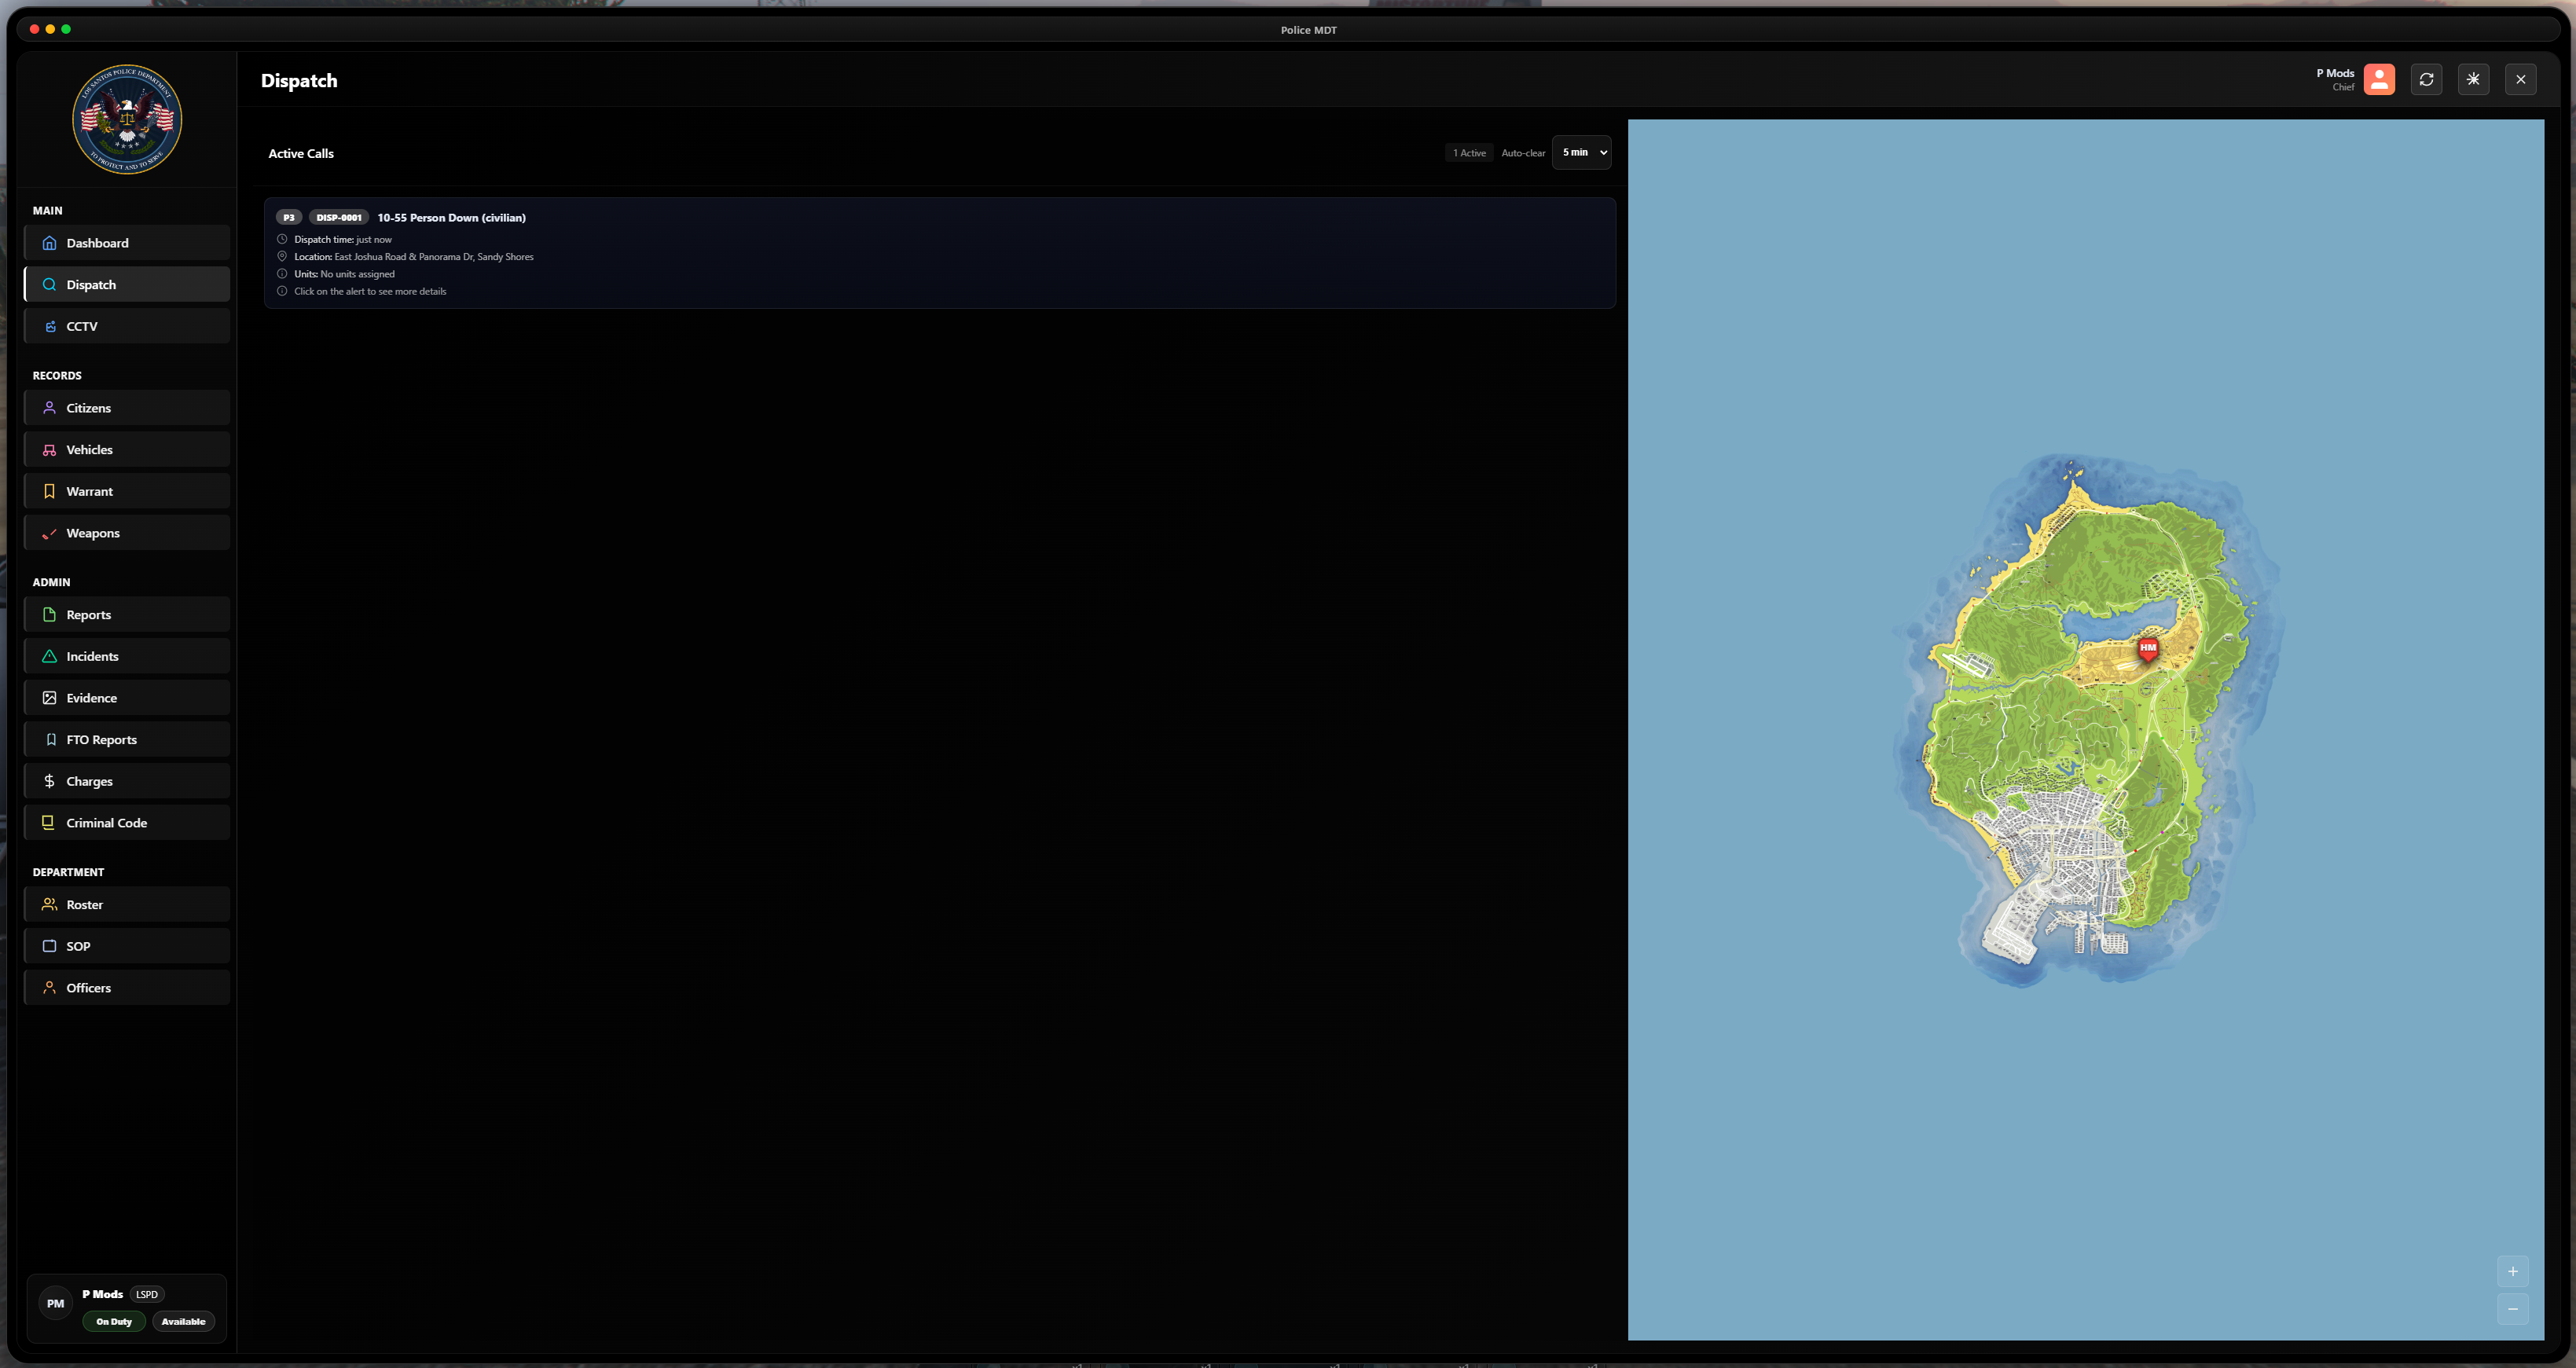Click the Reports document icon
This screenshot has height=1368, width=2576.
49,615
